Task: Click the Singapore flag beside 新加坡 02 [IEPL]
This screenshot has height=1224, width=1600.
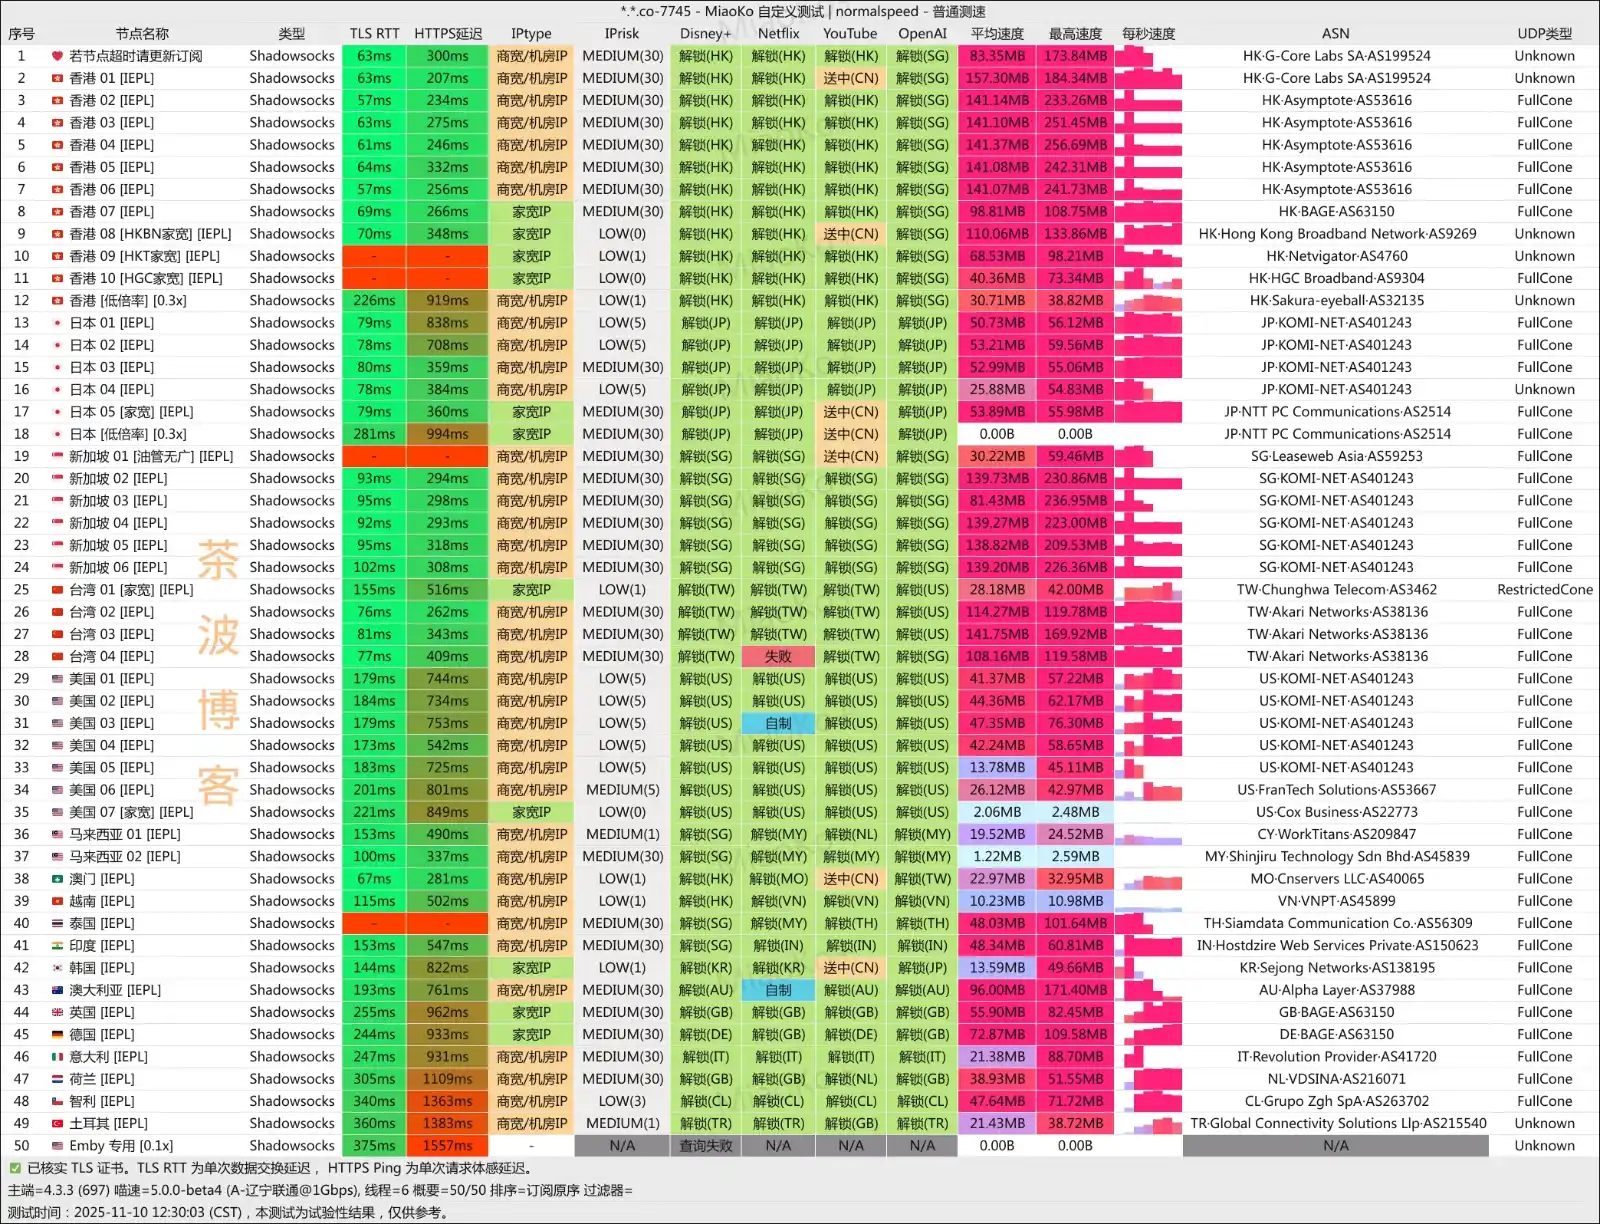Action: [x=57, y=479]
